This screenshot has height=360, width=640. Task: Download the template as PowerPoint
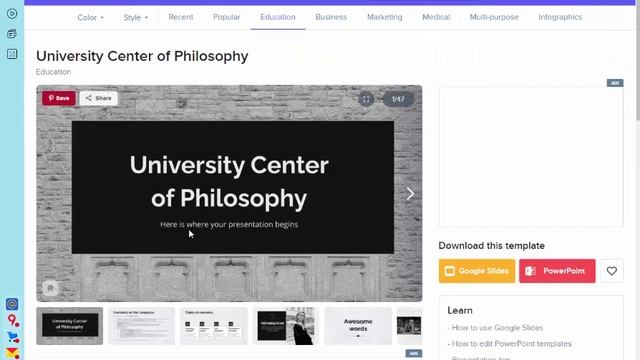(557, 271)
